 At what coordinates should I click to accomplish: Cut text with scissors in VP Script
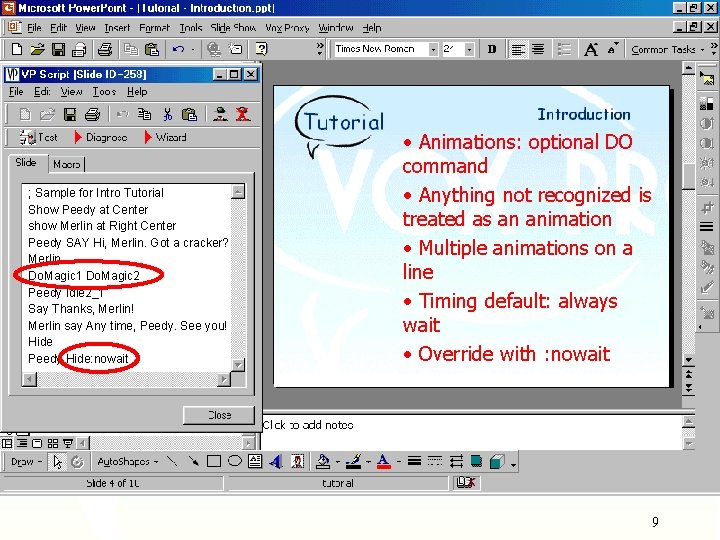point(168,114)
